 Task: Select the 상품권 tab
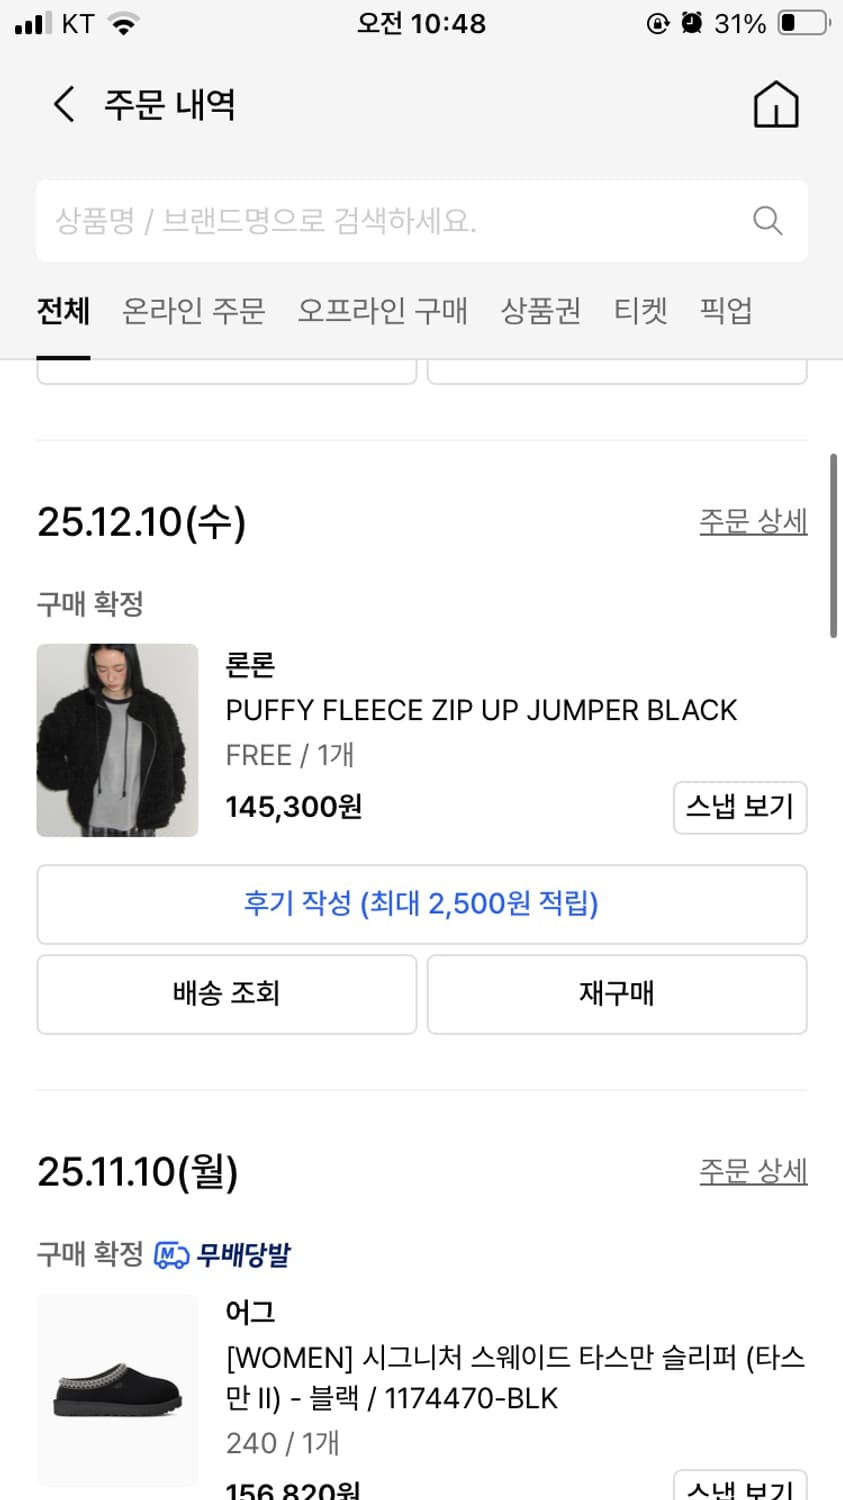pyautogui.click(x=540, y=311)
